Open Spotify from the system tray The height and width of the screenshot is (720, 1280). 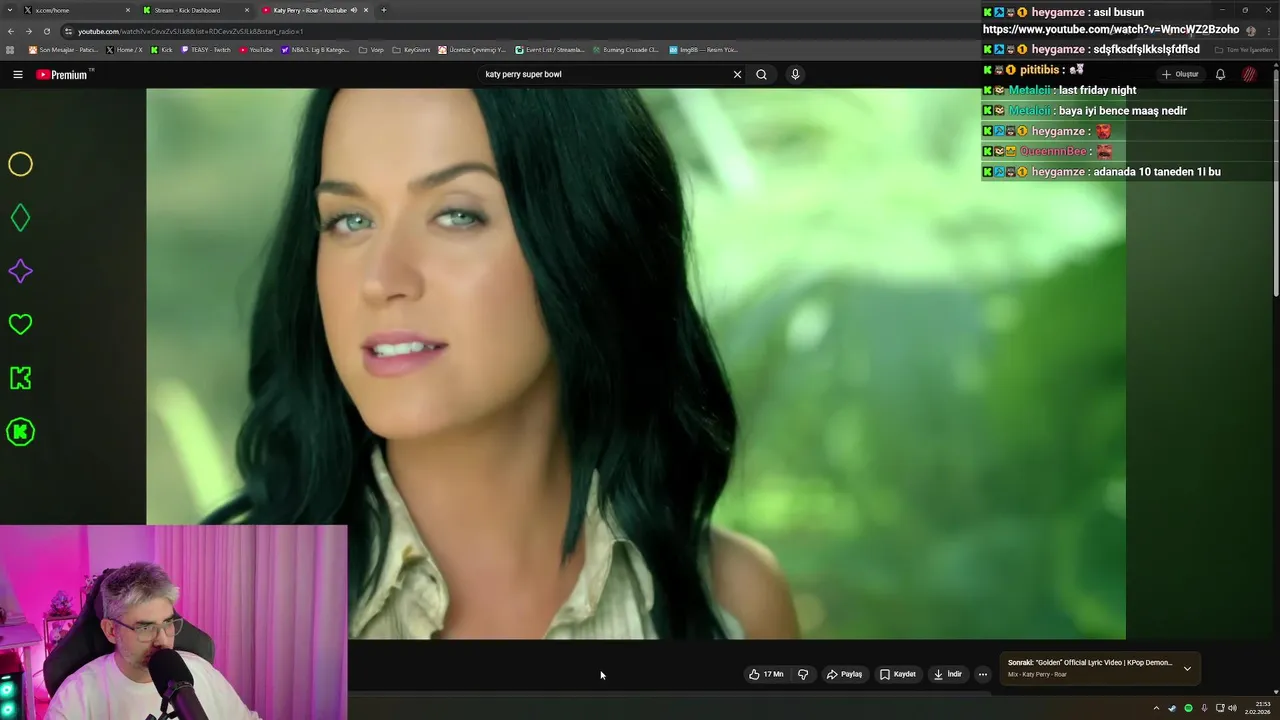[1188, 708]
